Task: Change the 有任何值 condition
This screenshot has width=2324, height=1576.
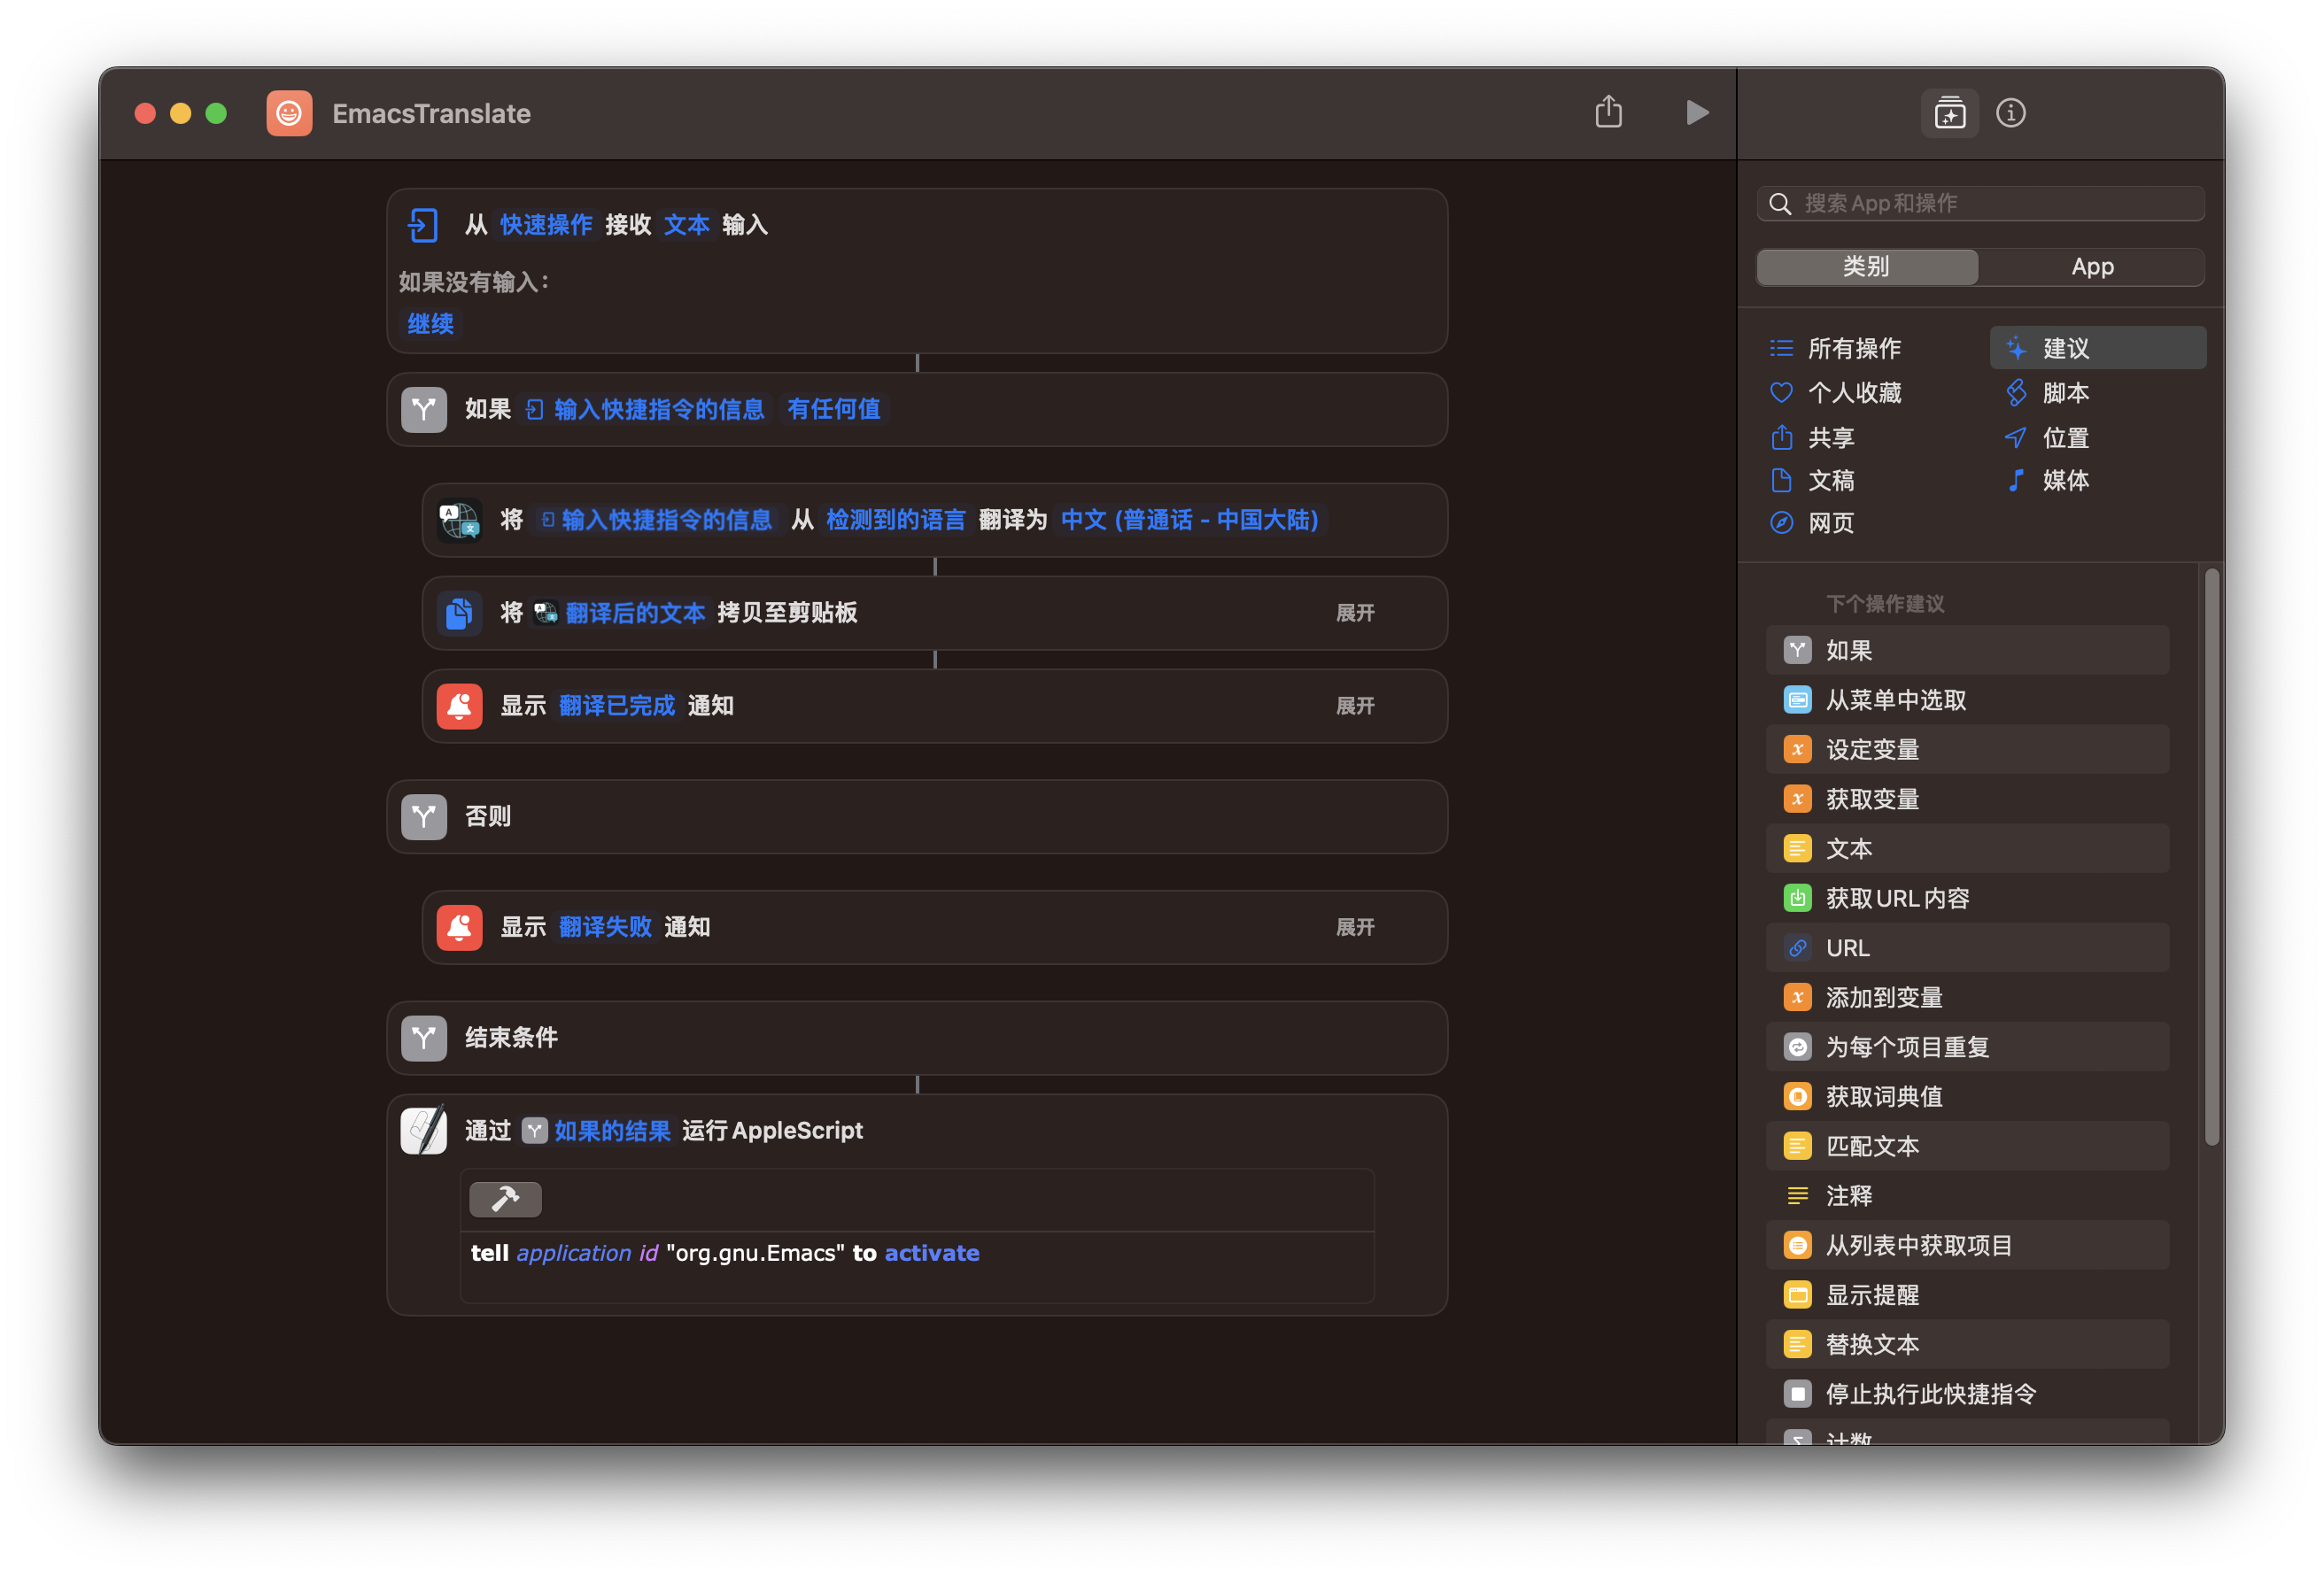Action: point(834,409)
